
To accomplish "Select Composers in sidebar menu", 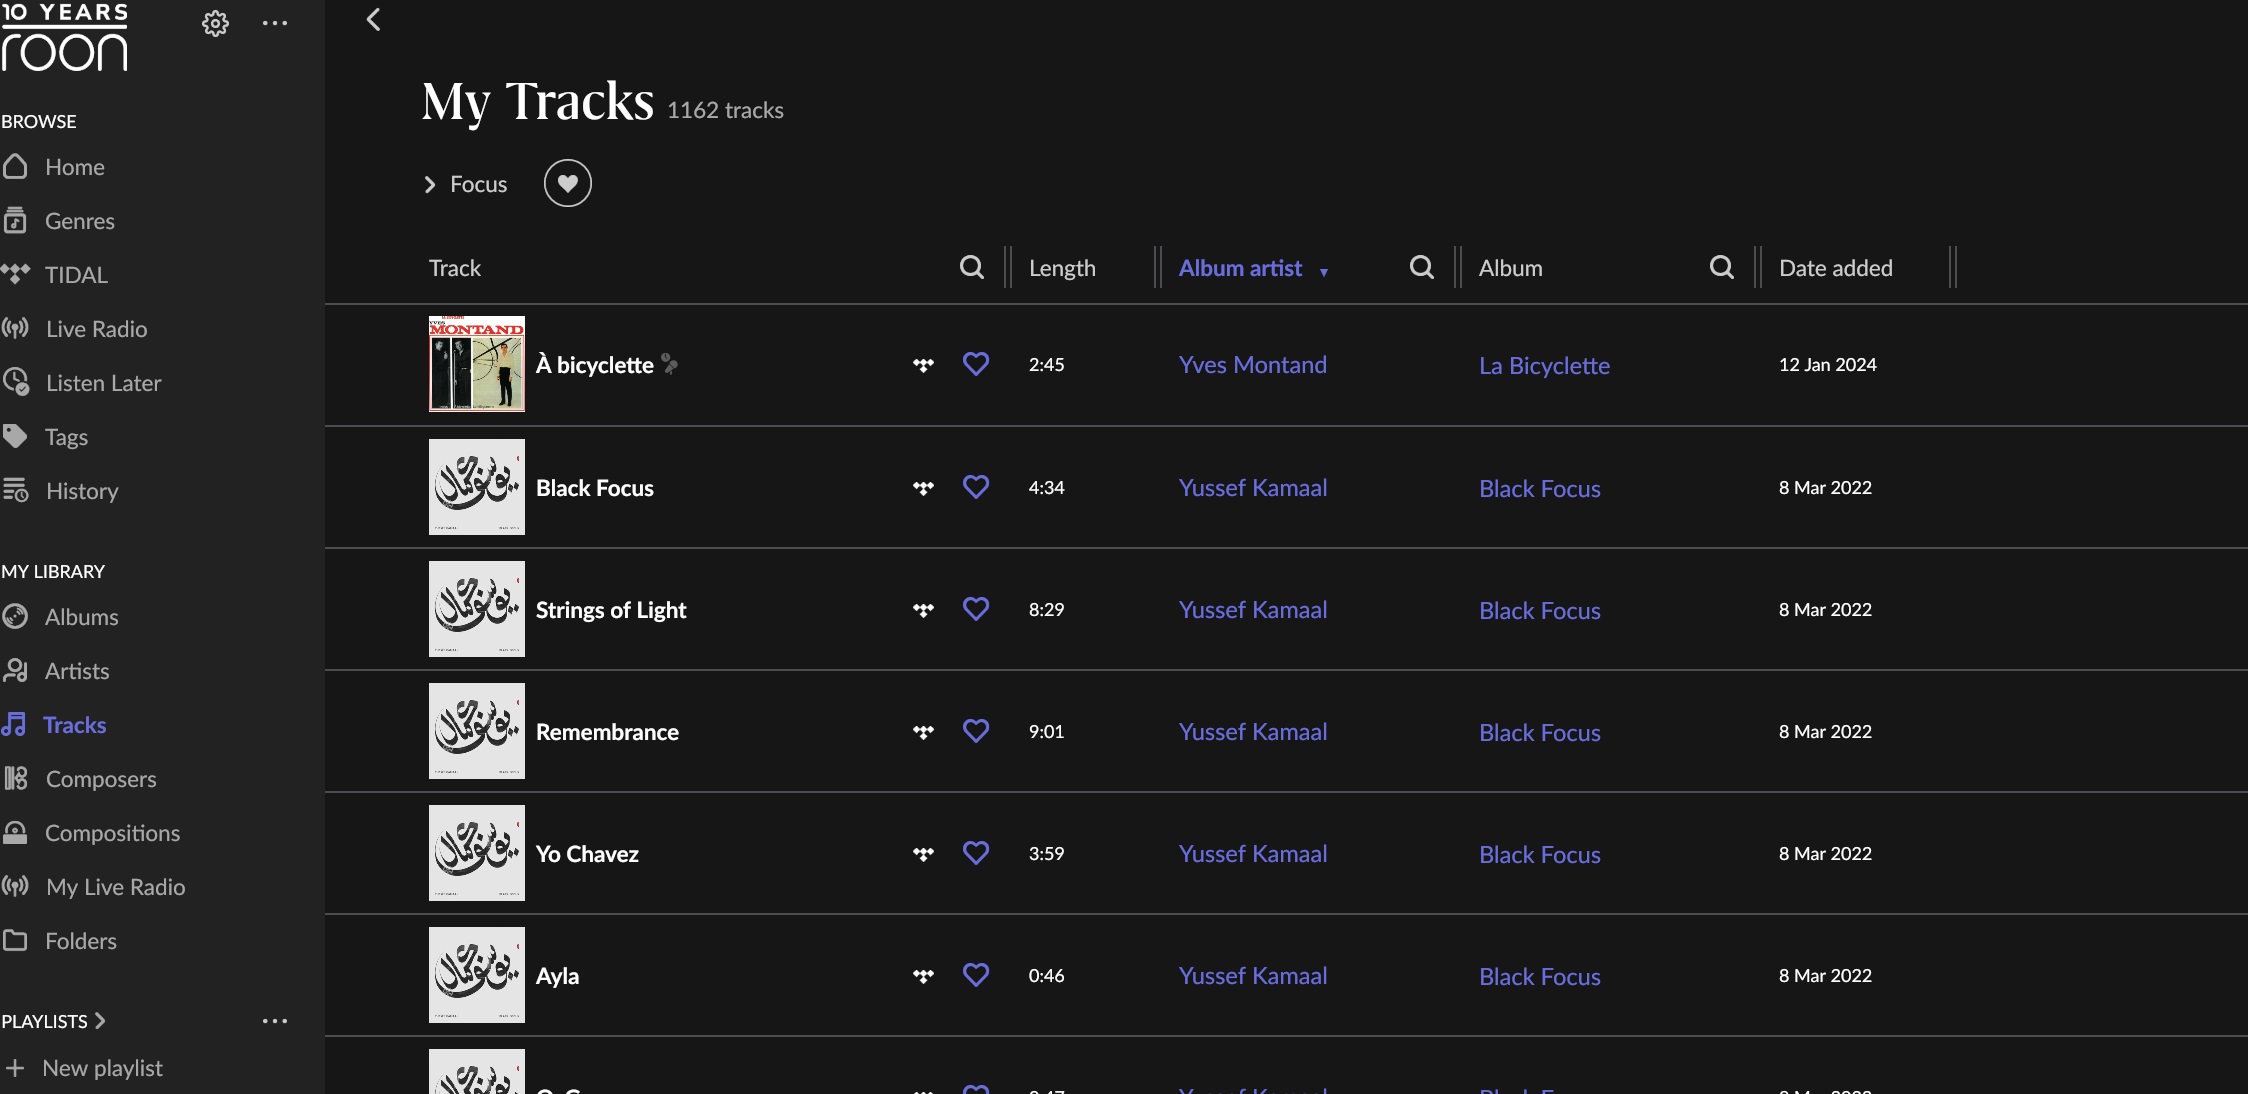I will pos(100,779).
